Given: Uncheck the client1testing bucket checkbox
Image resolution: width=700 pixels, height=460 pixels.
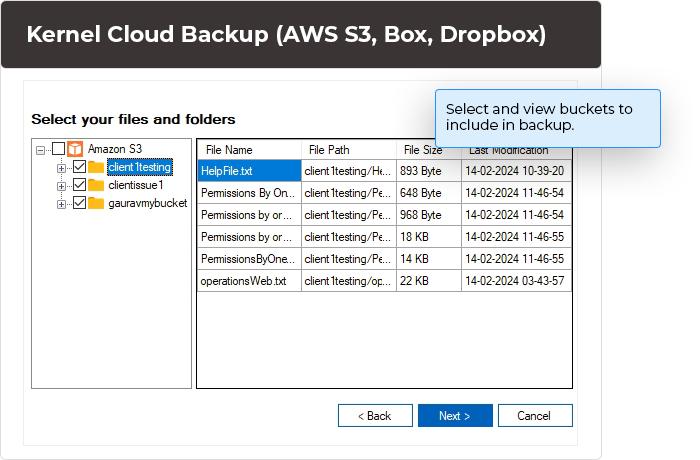Looking at the screenshot, I should [79, 167].
